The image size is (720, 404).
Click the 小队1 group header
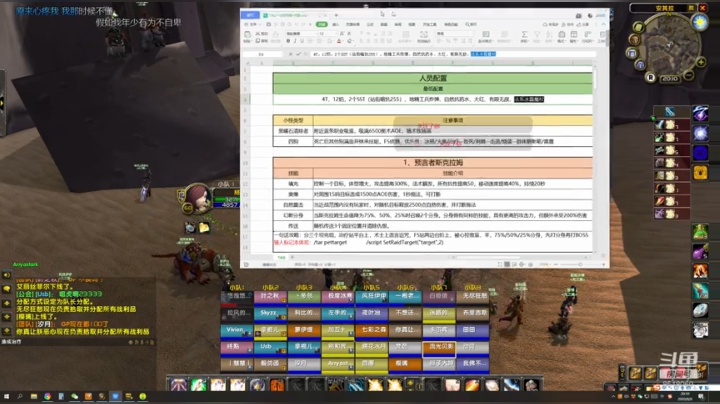236,287
